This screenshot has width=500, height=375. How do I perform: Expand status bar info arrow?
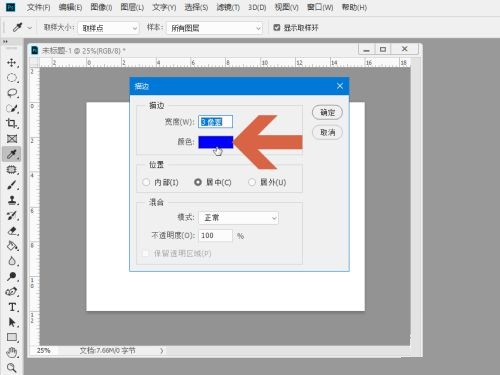coord(162,351)
